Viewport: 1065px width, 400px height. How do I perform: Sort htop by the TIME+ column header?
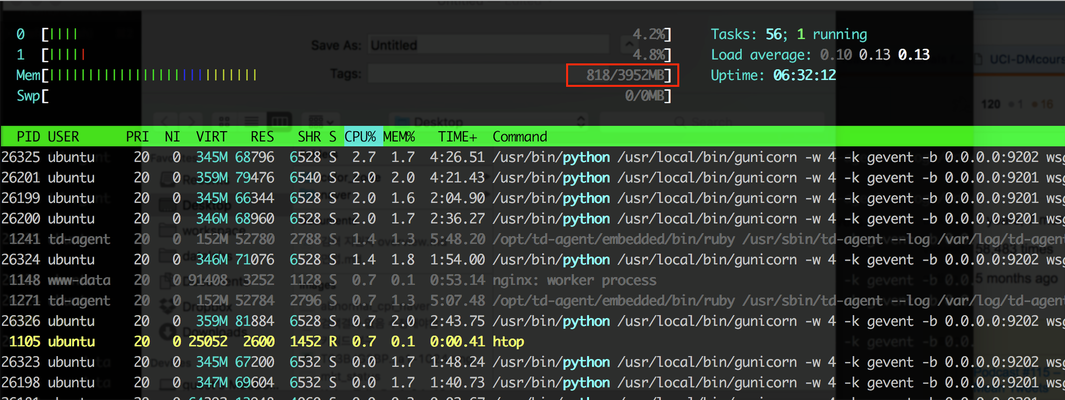(x=458, y=137)
